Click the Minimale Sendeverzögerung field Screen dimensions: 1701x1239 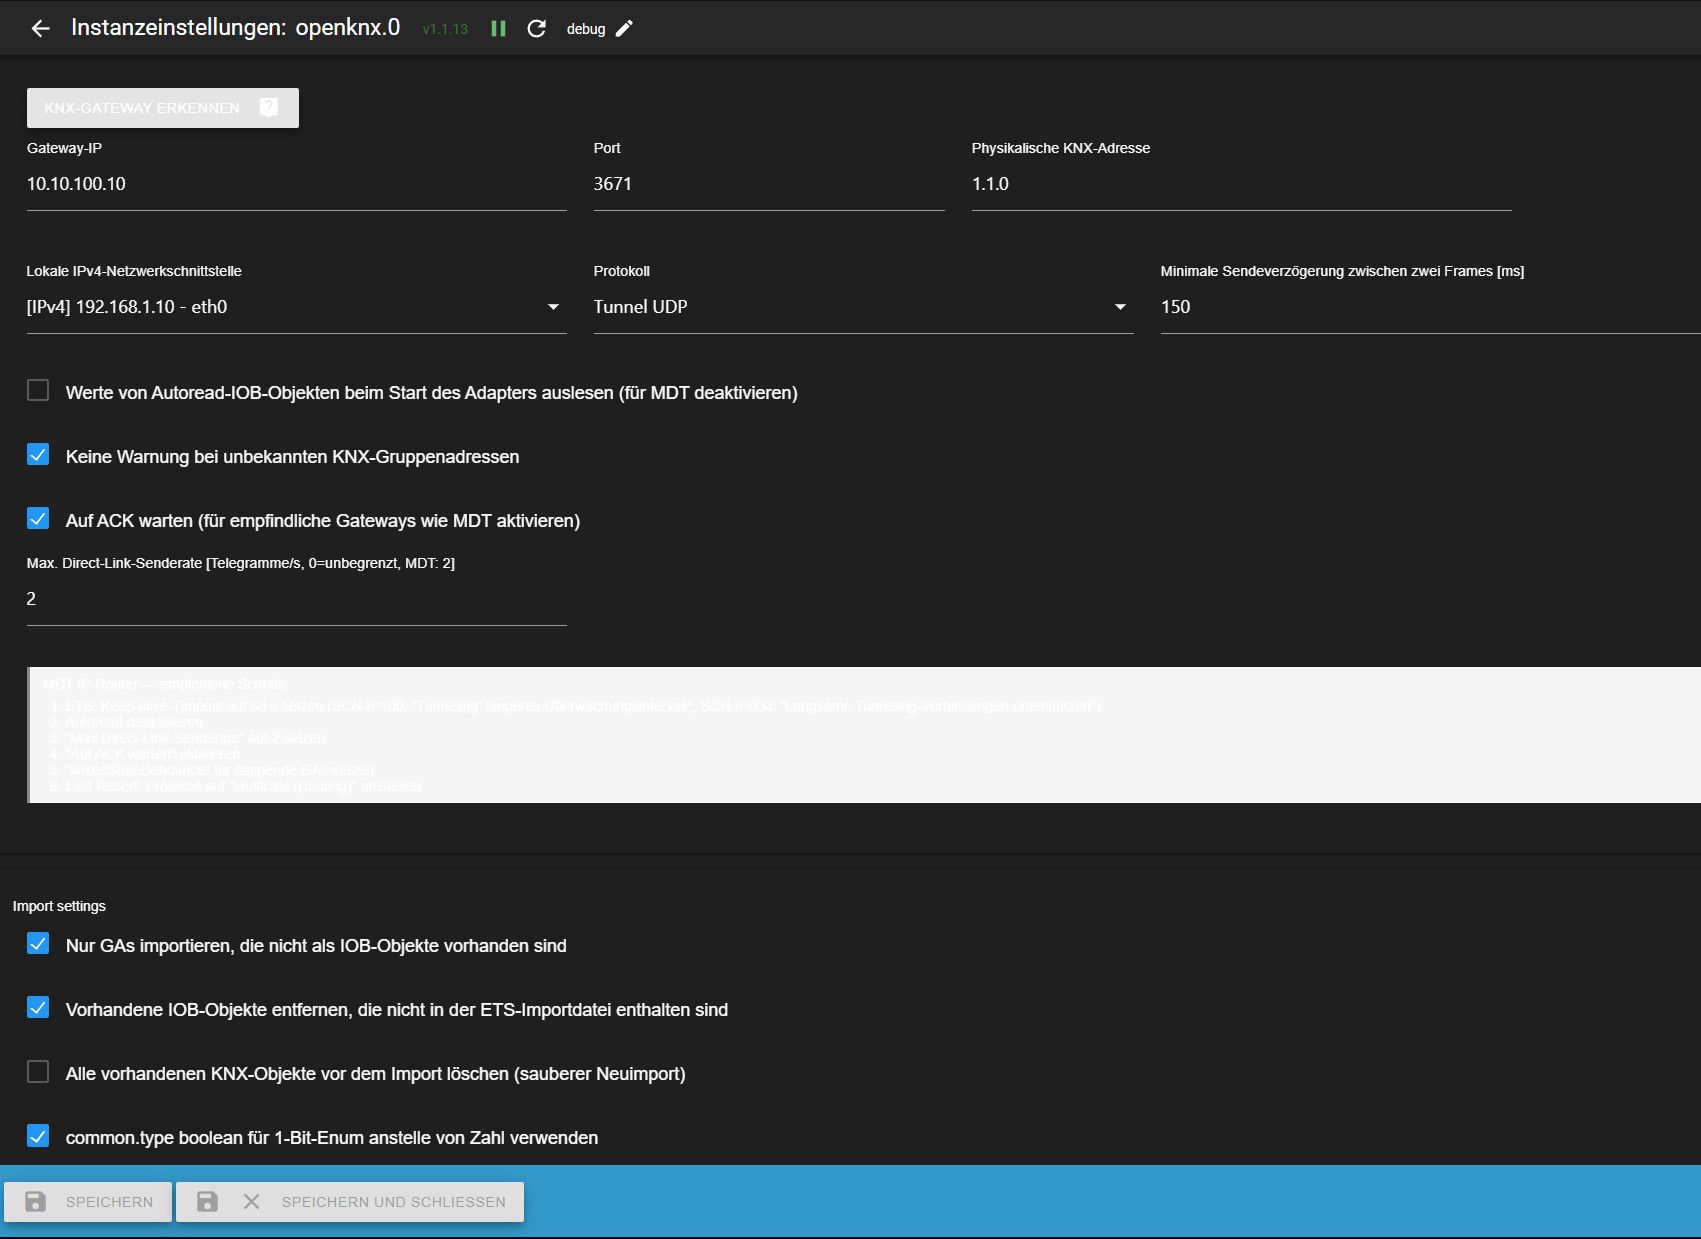(x=1430, y=307)
